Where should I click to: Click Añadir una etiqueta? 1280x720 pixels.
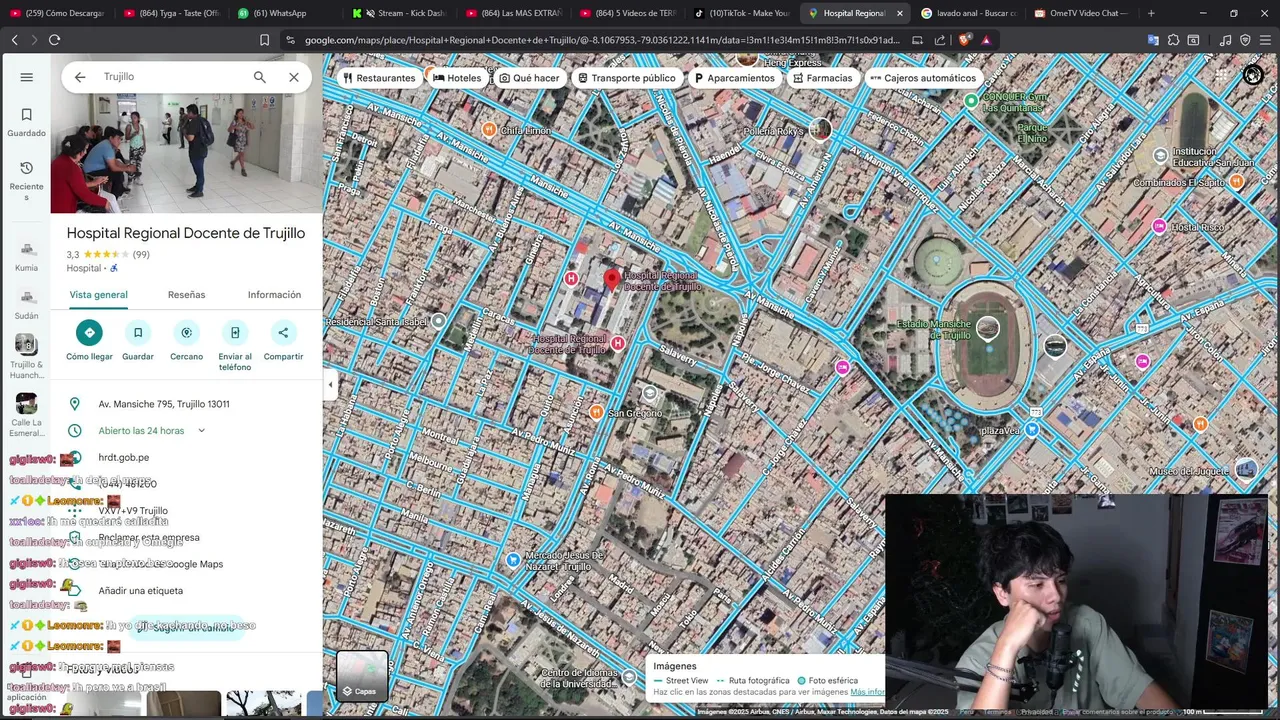coord(140,591)
